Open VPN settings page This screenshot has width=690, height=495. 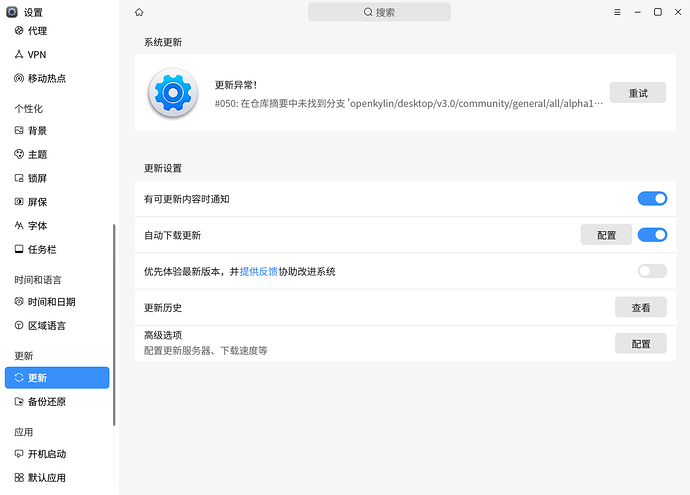pos(57,55)
